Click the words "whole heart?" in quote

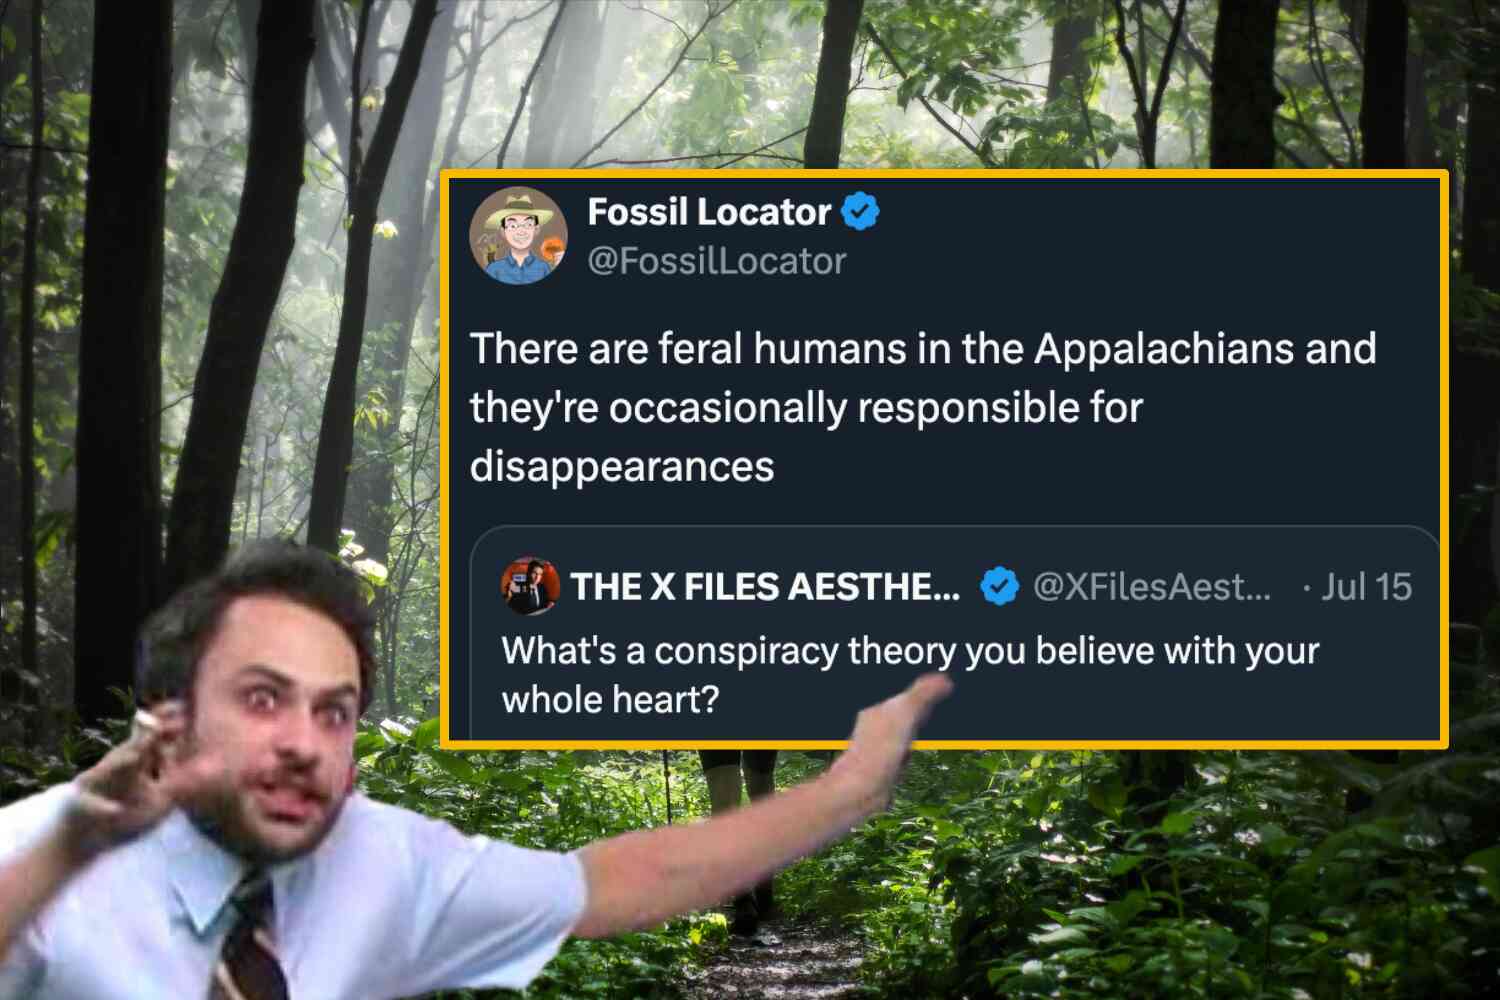tap(610, 699)
